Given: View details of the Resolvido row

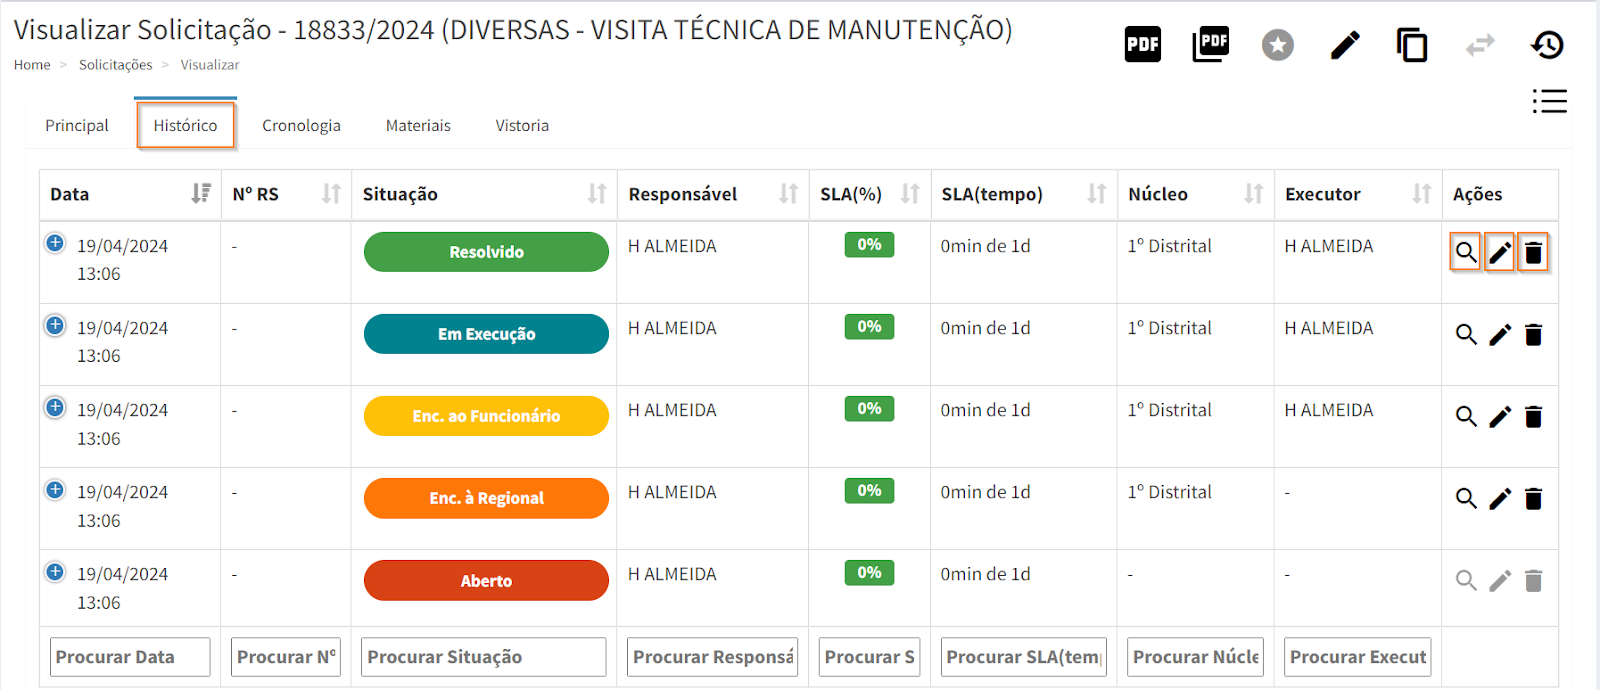Looking at the screenshot, I should (x=1465, y=253).
